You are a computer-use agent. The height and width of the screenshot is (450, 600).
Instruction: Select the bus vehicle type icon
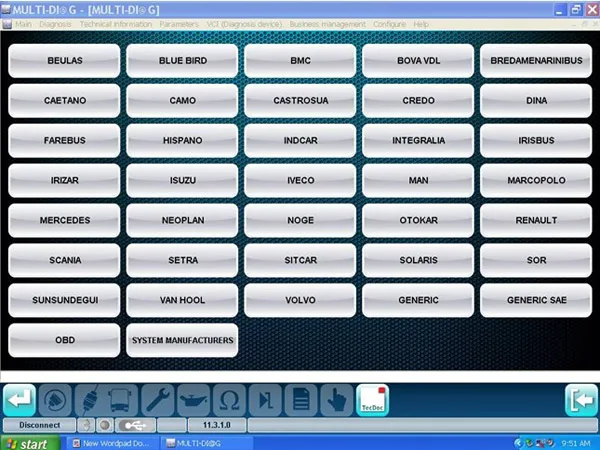click(121, 400)
